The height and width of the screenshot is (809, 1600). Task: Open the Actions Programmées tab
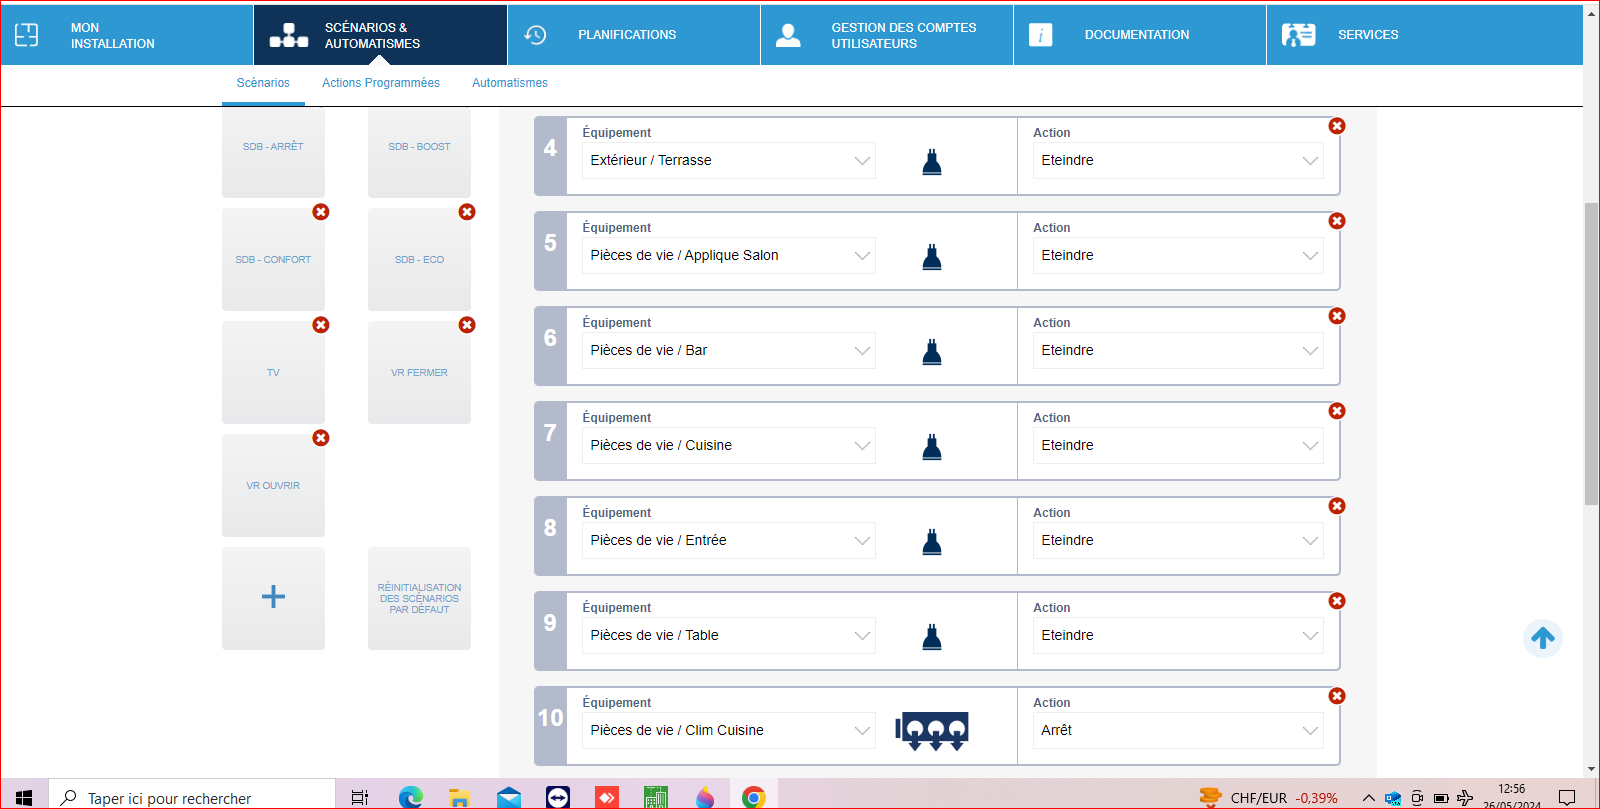[x=380, y=83]
